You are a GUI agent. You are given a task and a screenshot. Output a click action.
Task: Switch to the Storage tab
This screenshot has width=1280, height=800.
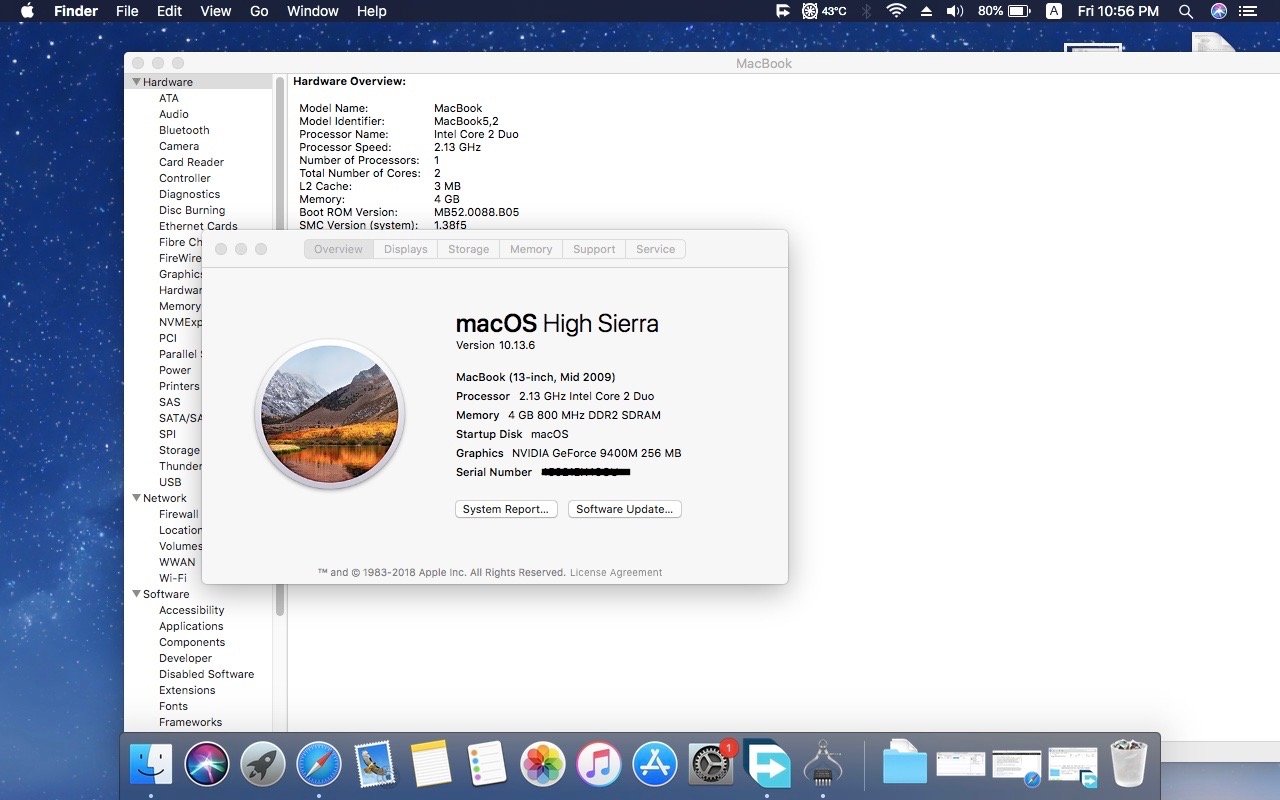coord(468,249)
